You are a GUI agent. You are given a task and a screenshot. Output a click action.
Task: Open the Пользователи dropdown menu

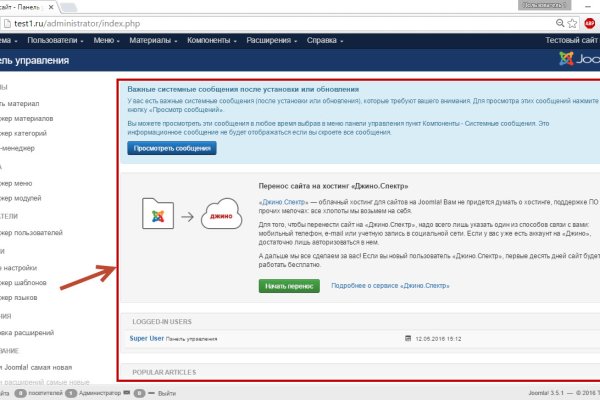point(53,40)
